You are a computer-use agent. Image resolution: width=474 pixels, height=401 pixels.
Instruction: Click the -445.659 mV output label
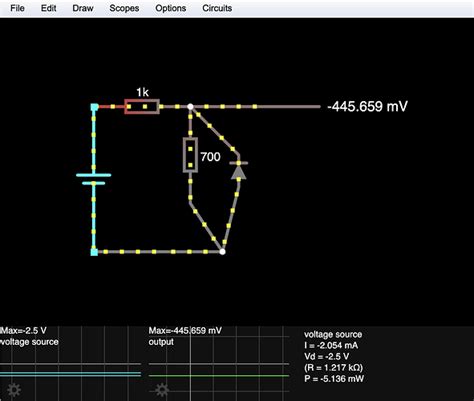point(367,106)
